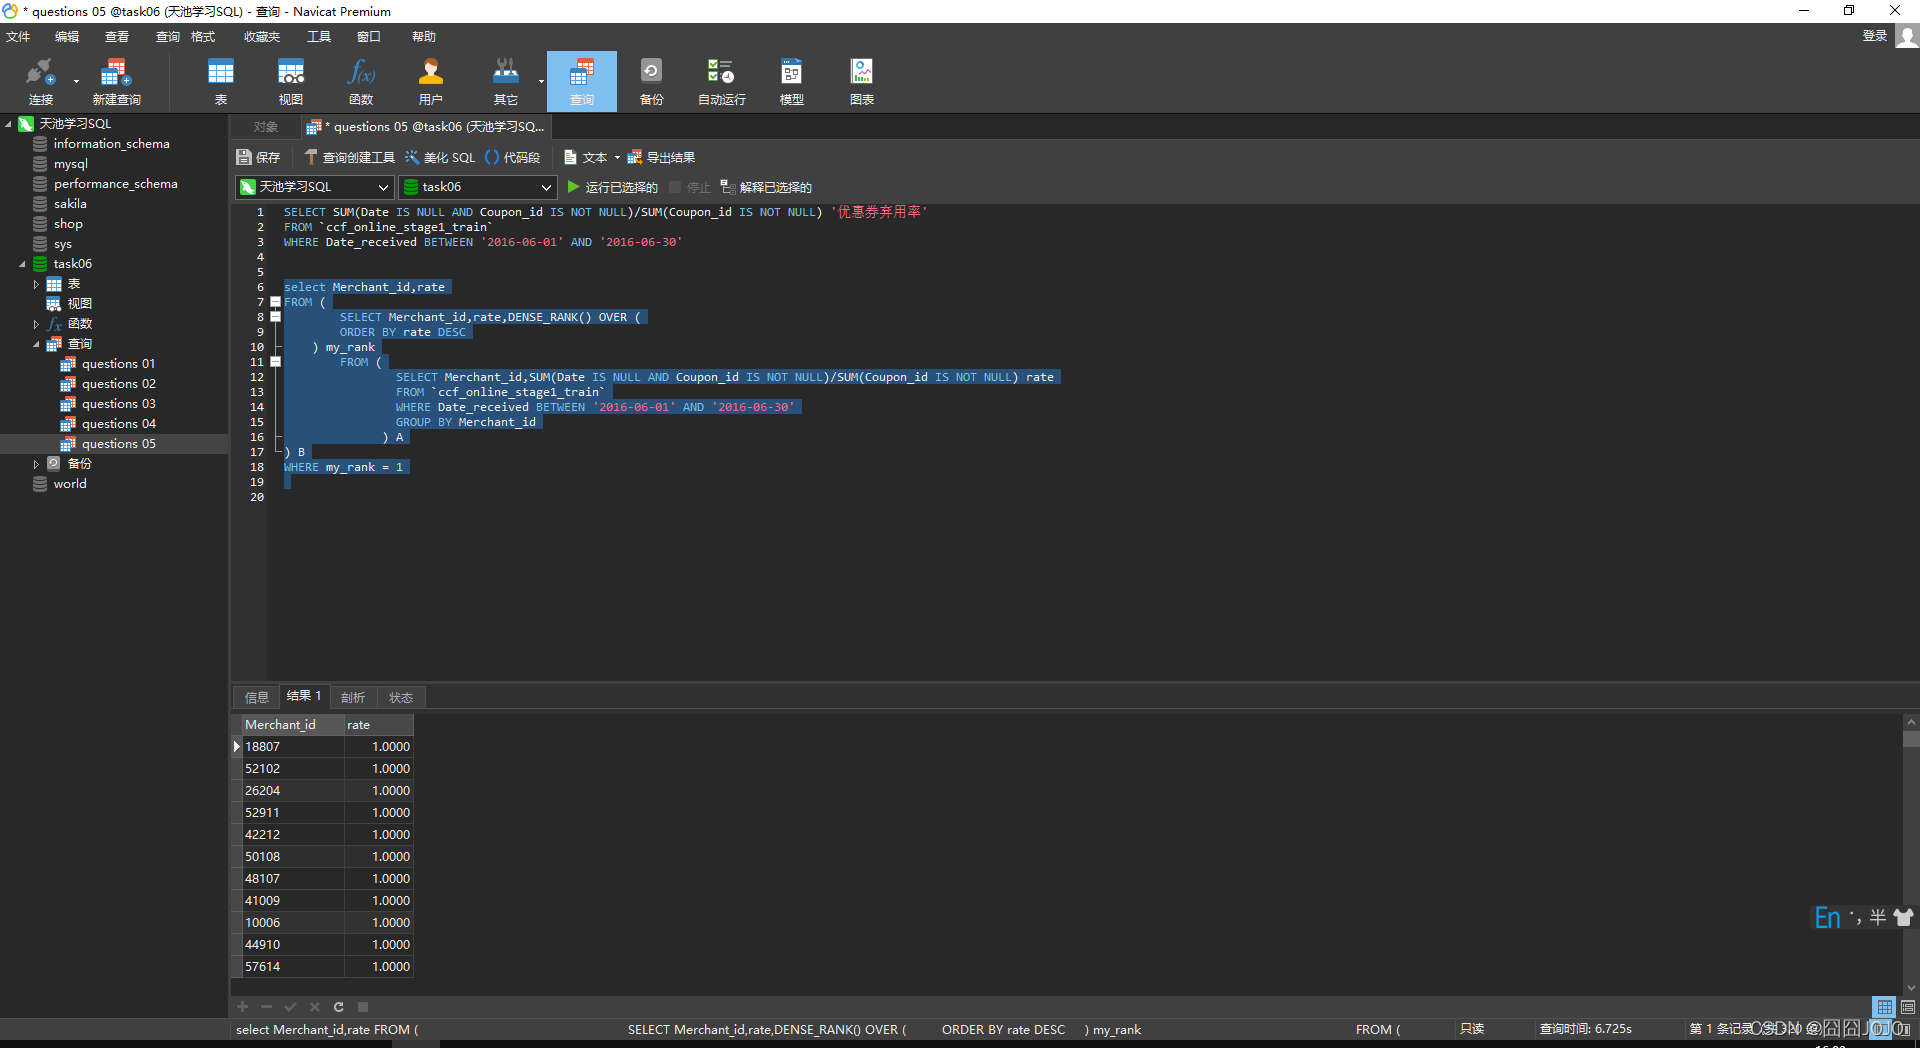Select the sakila database
The height and width of the screenshot is (1048, 1920).
point(70,204)
